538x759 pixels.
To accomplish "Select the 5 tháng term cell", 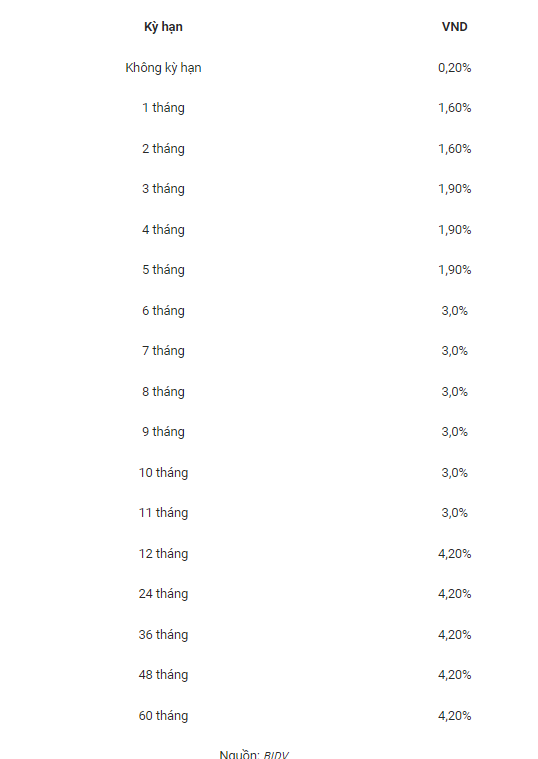I will (x=163, y=270).
